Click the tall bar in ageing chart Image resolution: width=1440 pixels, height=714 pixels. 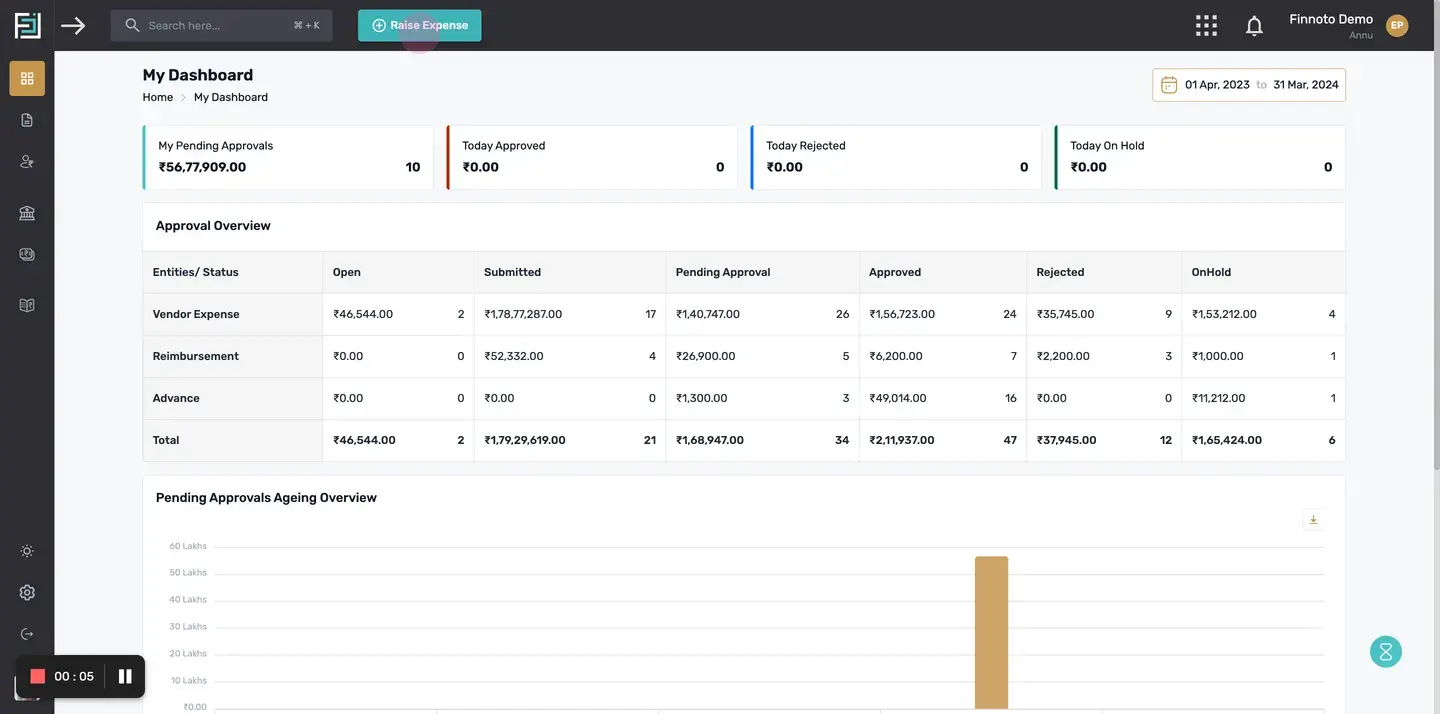click(x=991, y=632)
